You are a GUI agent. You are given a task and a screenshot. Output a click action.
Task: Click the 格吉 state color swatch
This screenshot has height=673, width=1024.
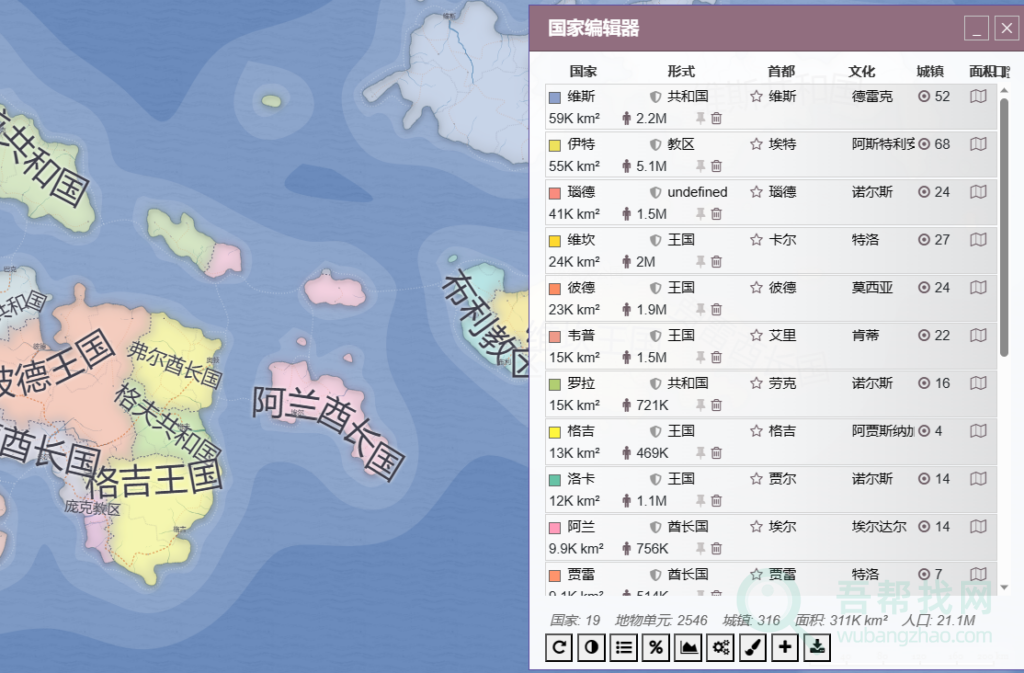click(x=555, y=431)
